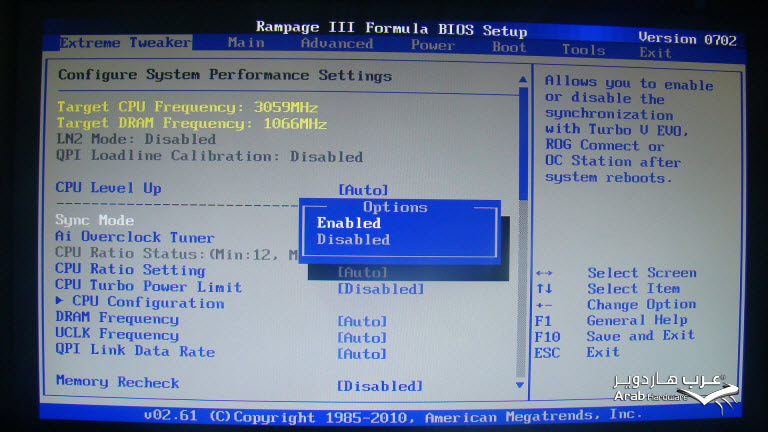Viewport: 768px width, 432px height.
Task: Select Ai Overclock Tuner setting
Action: [x=135, y=237]
